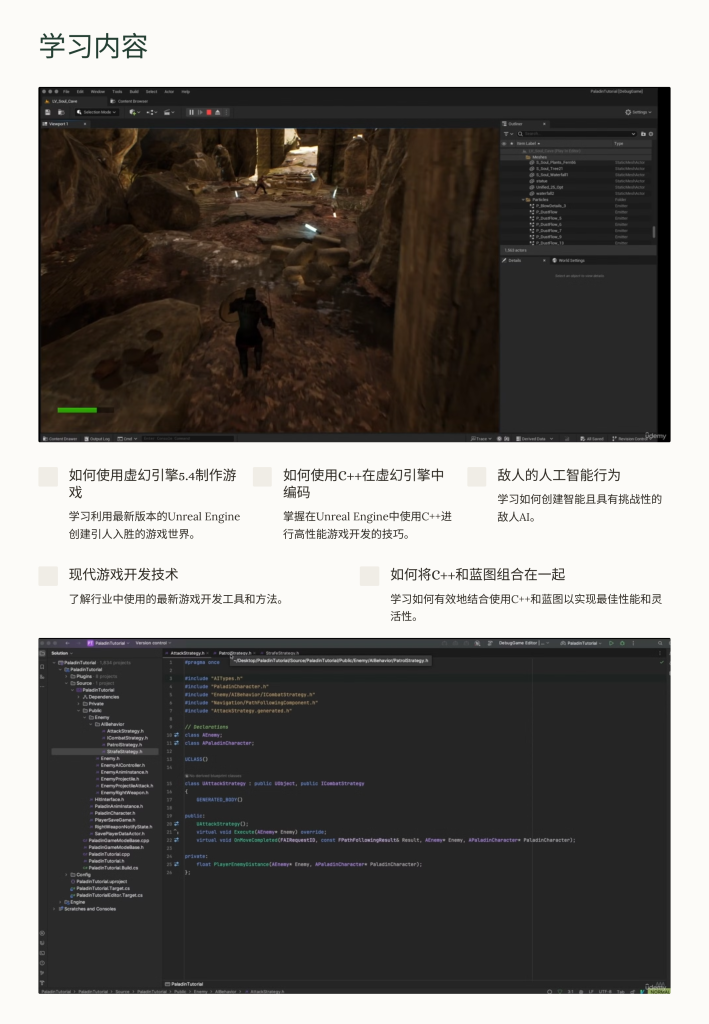Close the Viewport 1 tab
Screen dimensions: 709x1024
coord(85,123)
